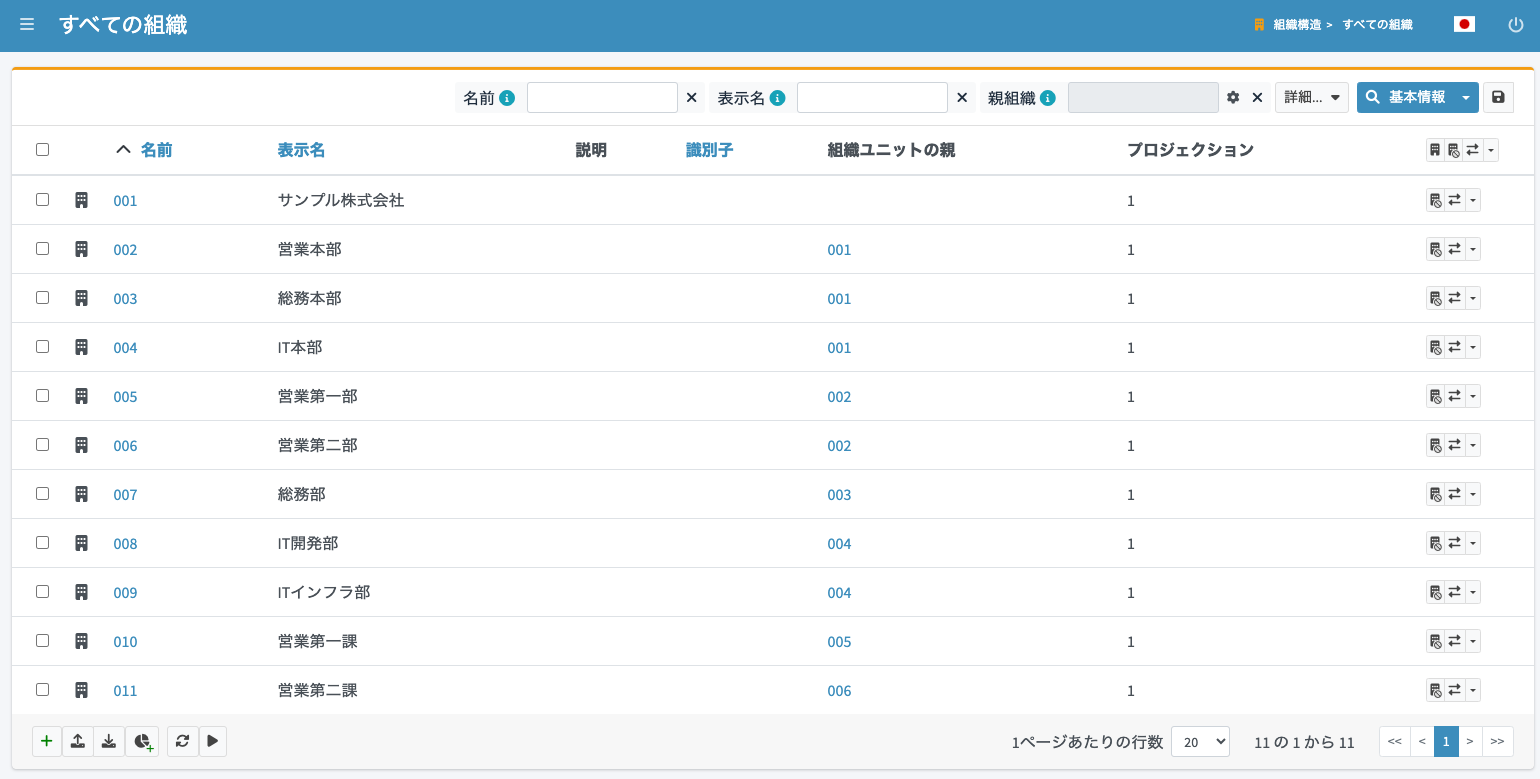Click disable icon in row 011
1540x779 pixels.
1435,690
